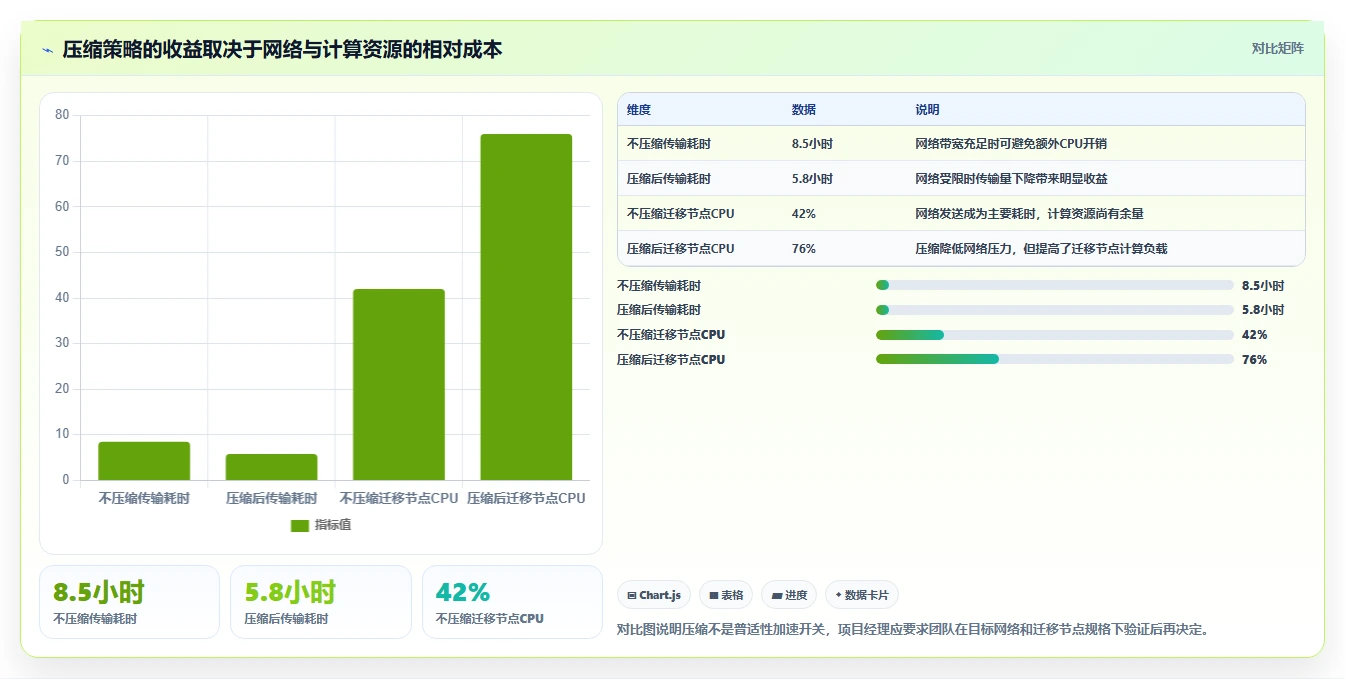Viewport: 1345px width, 679px height.
Task: Select the 不压缩传输耗时 table row cell
Action: point(669,144)
